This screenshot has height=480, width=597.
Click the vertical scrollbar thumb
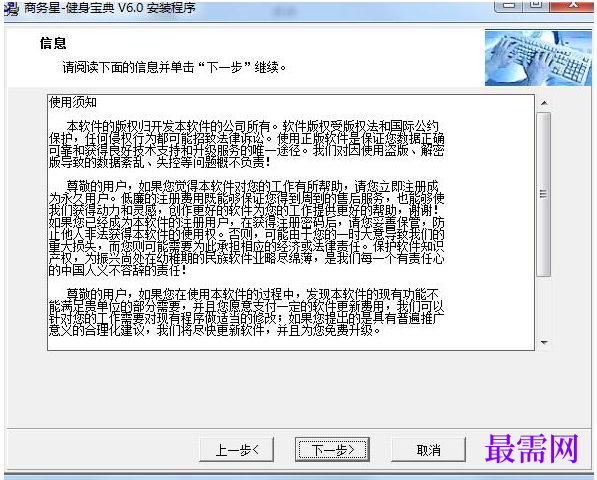point(544,194)
